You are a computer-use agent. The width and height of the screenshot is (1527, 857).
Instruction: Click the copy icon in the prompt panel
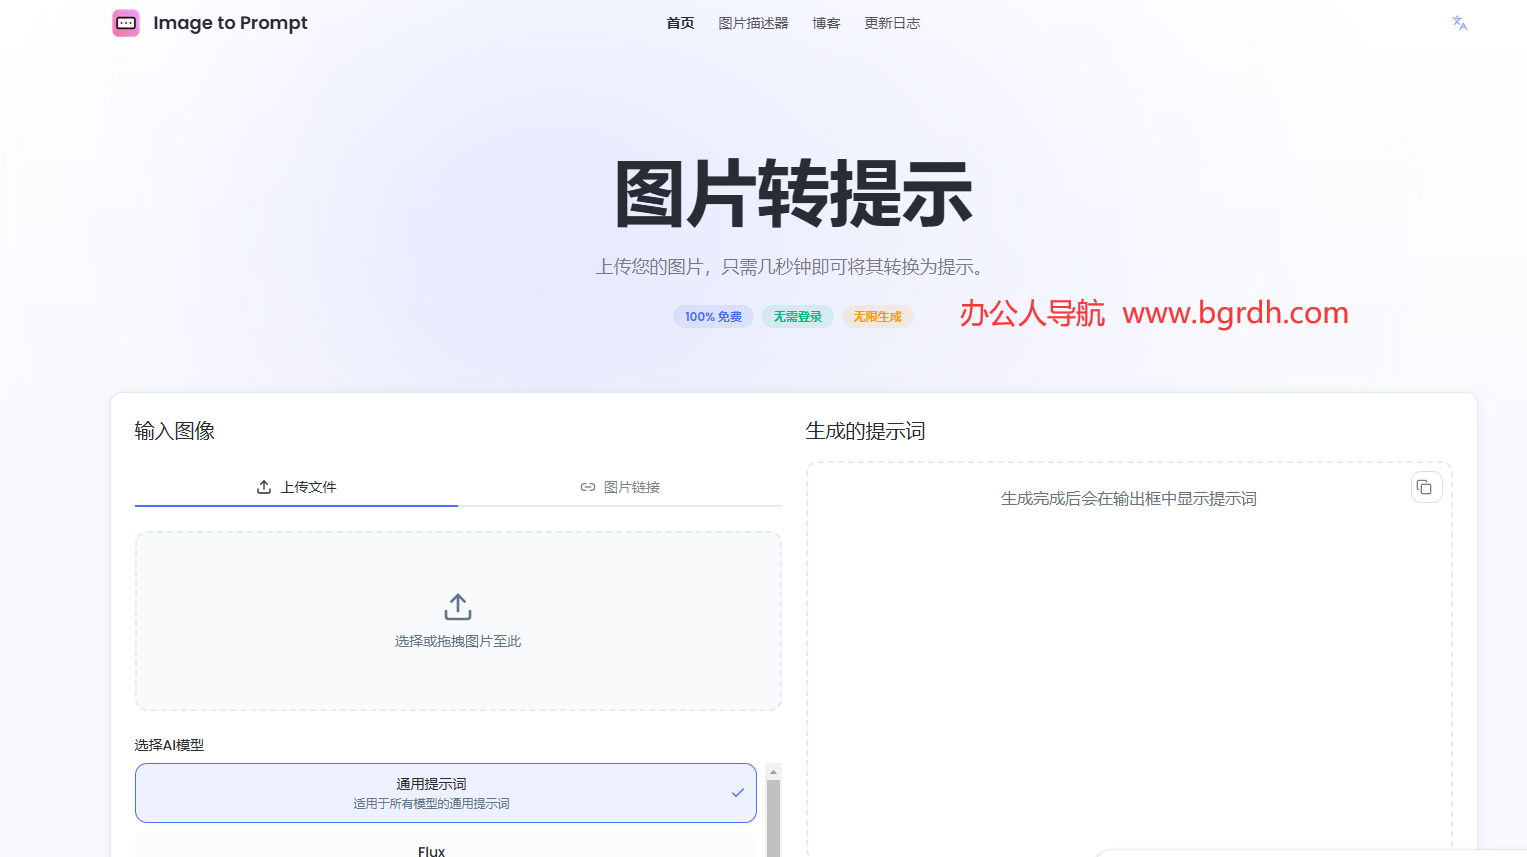click(x=1425, y=486)
